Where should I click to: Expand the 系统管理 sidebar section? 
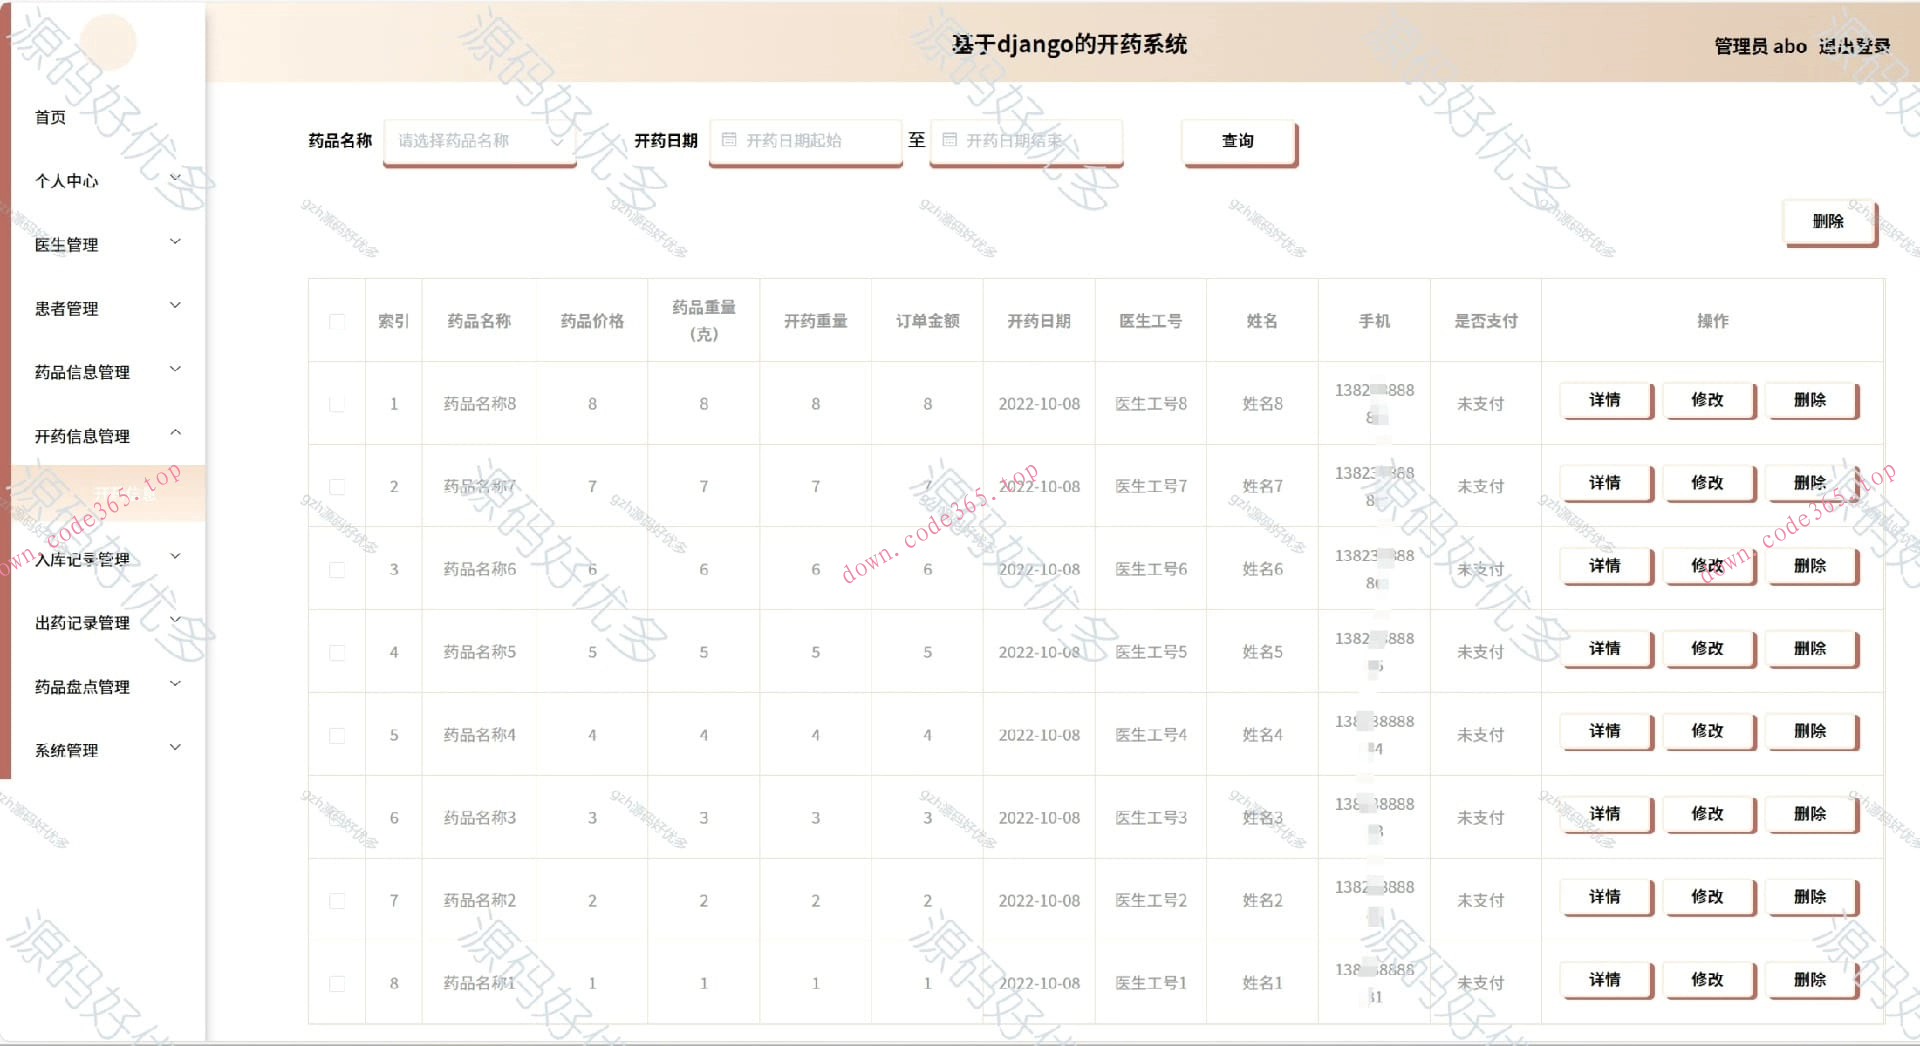(x=66, y=750)
